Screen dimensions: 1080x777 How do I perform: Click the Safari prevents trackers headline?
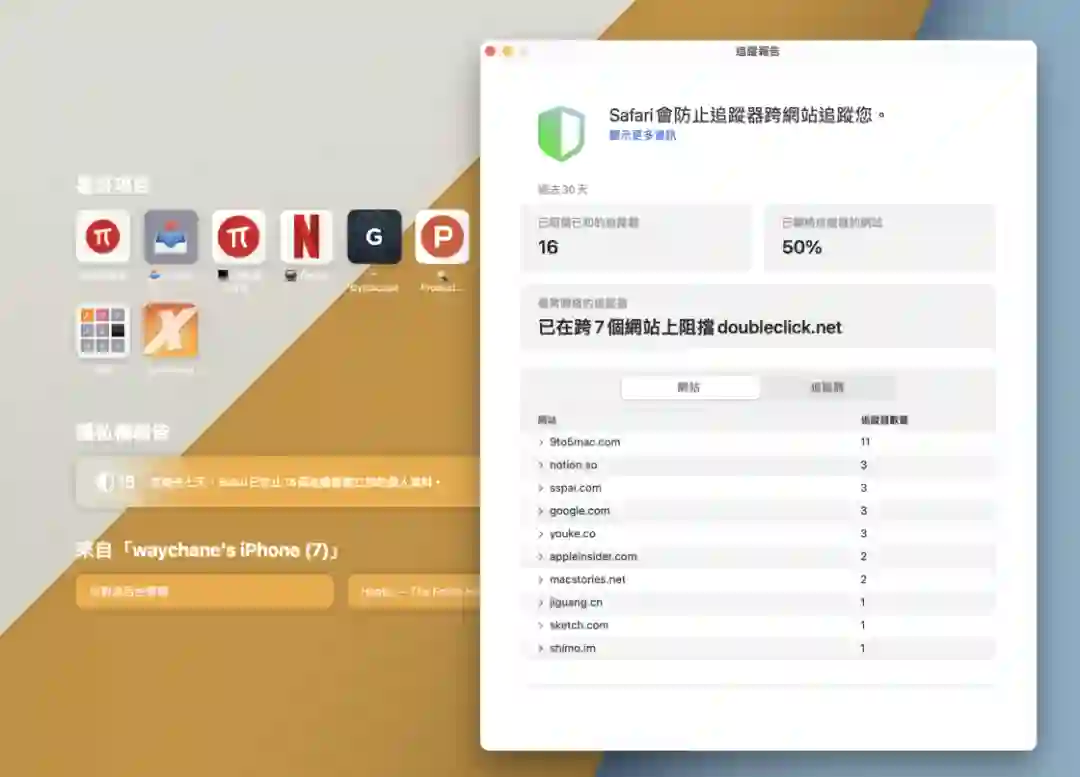tap(747, 115)
